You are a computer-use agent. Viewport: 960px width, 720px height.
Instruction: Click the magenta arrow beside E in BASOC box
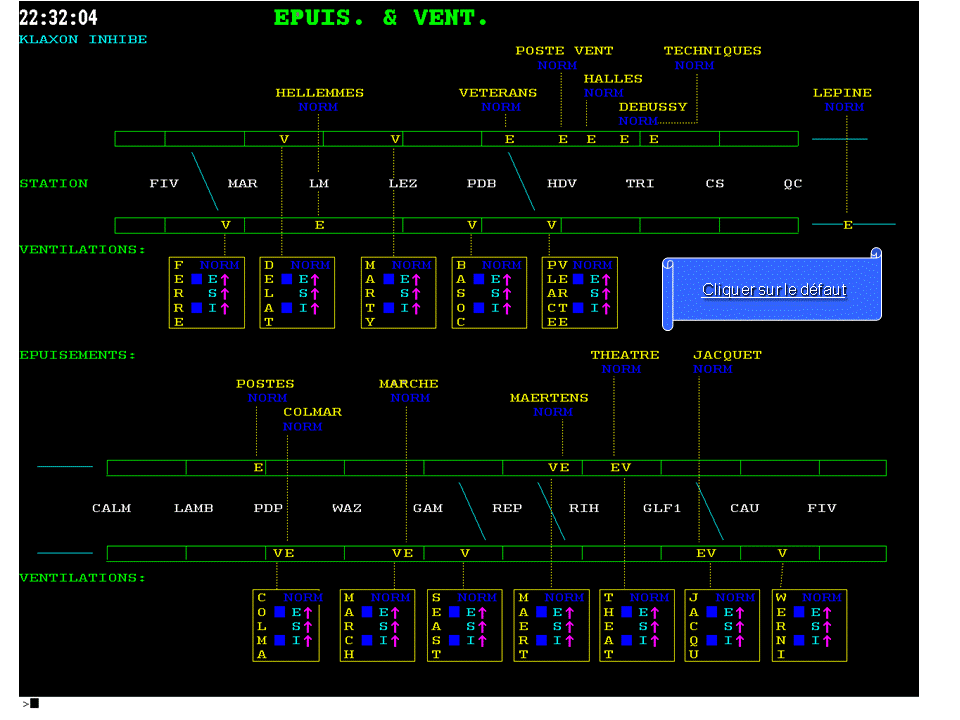tap(507, 280)
